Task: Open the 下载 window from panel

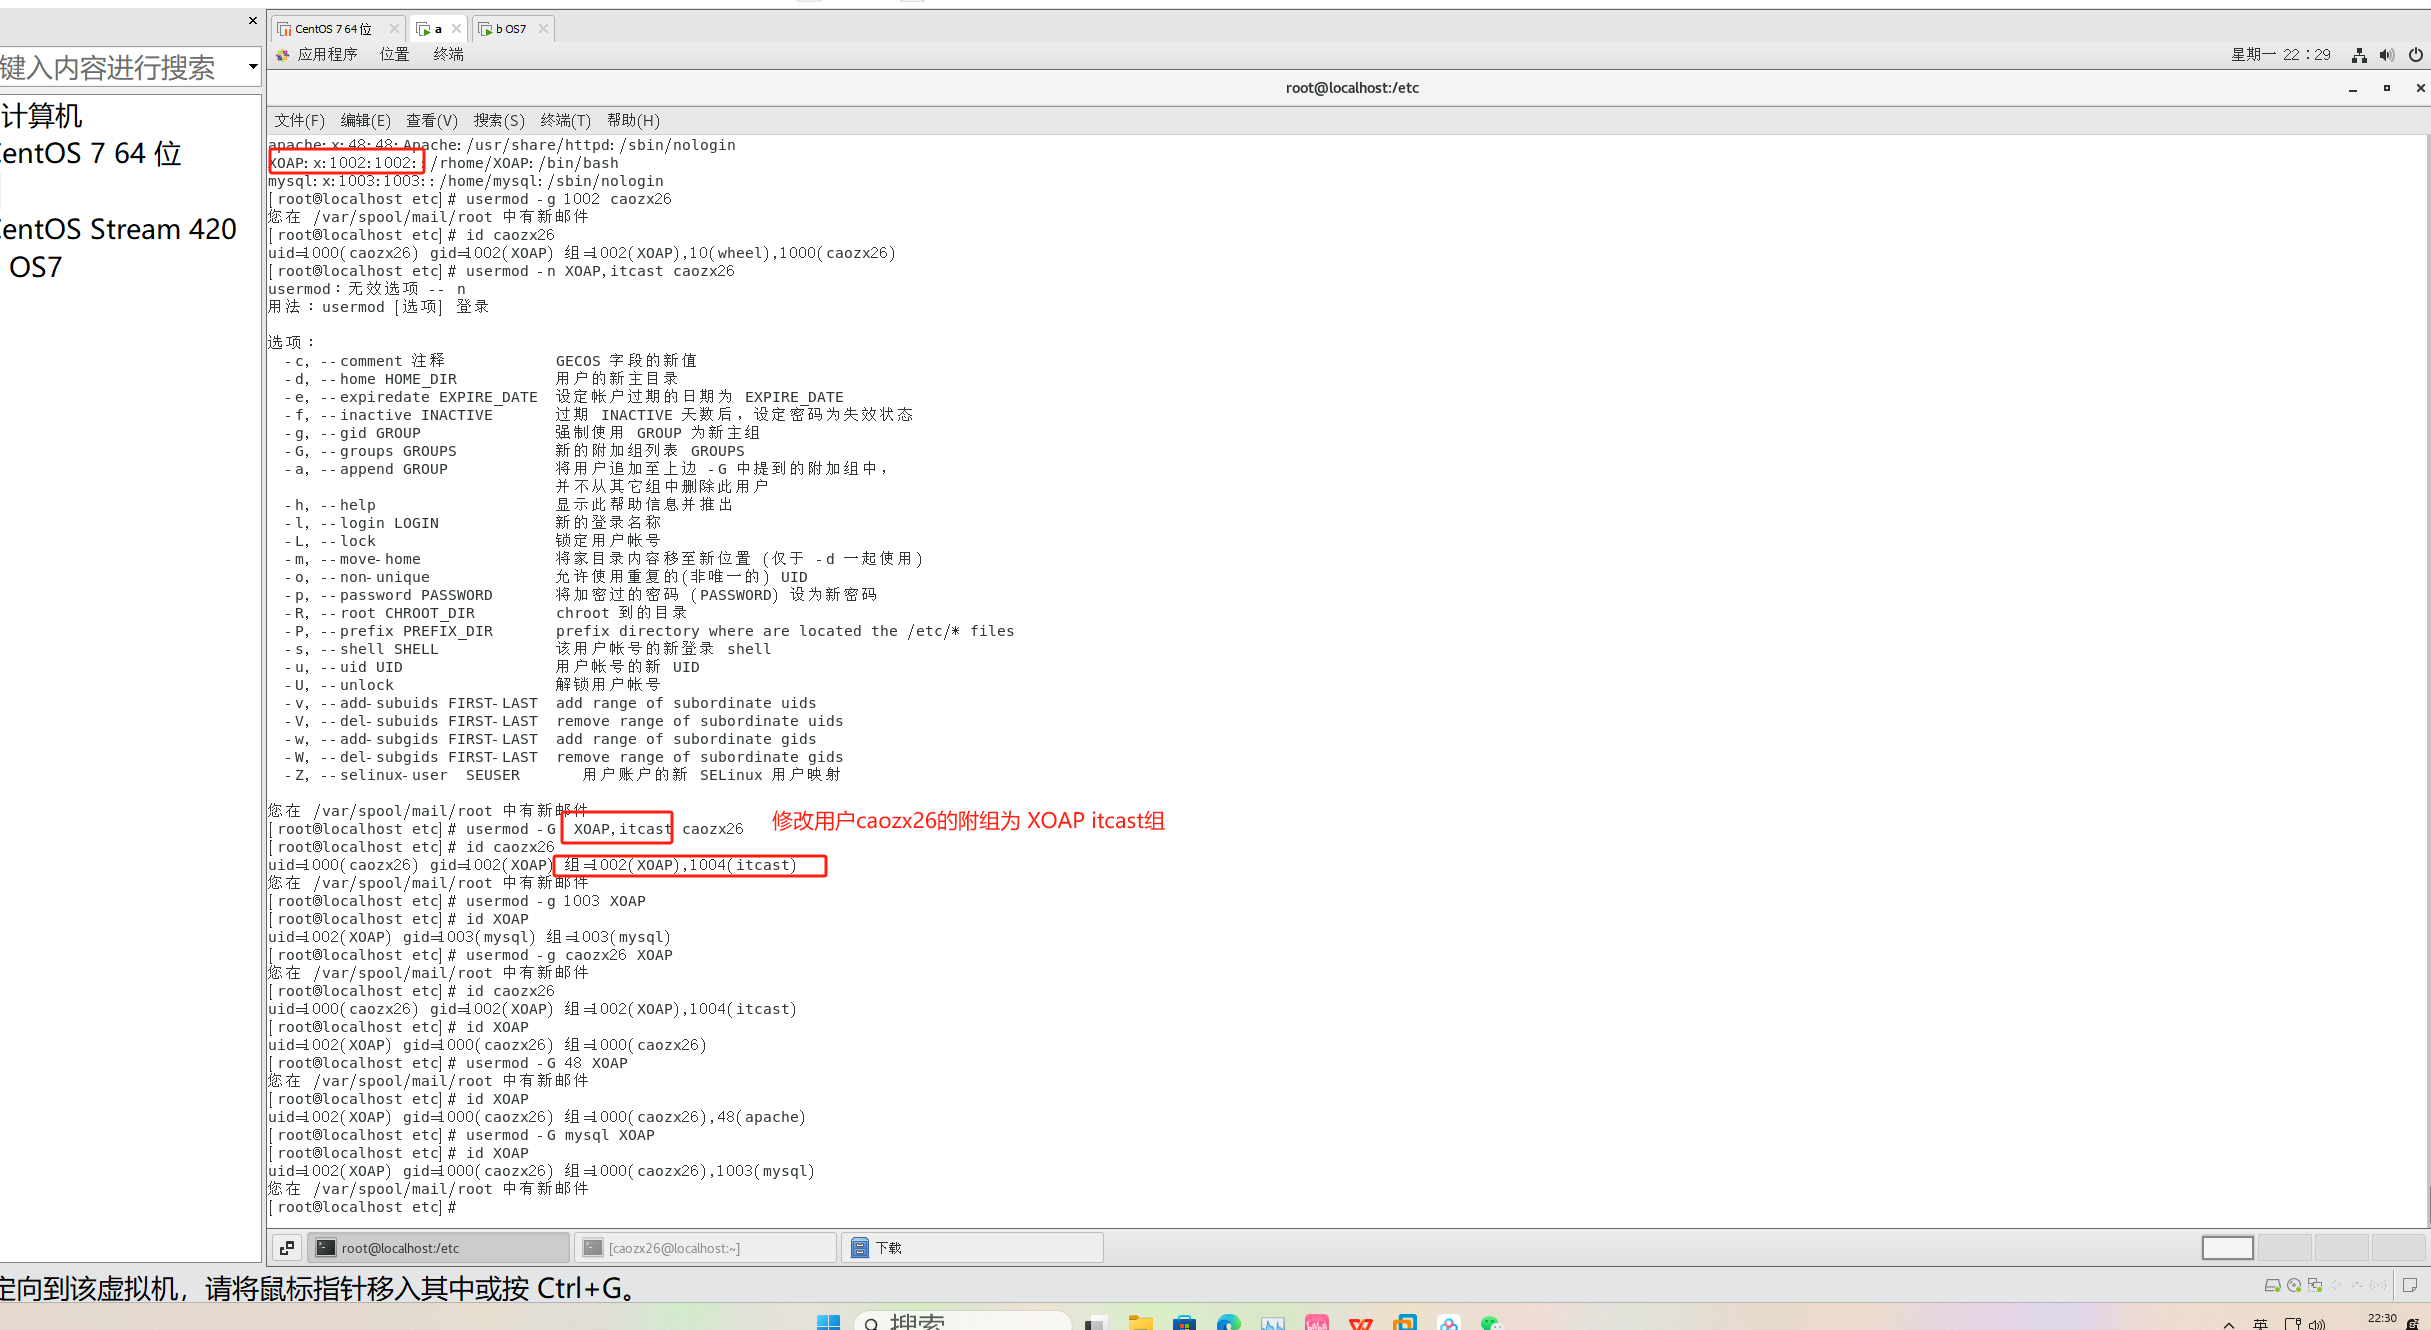Action: (970, 1248)
